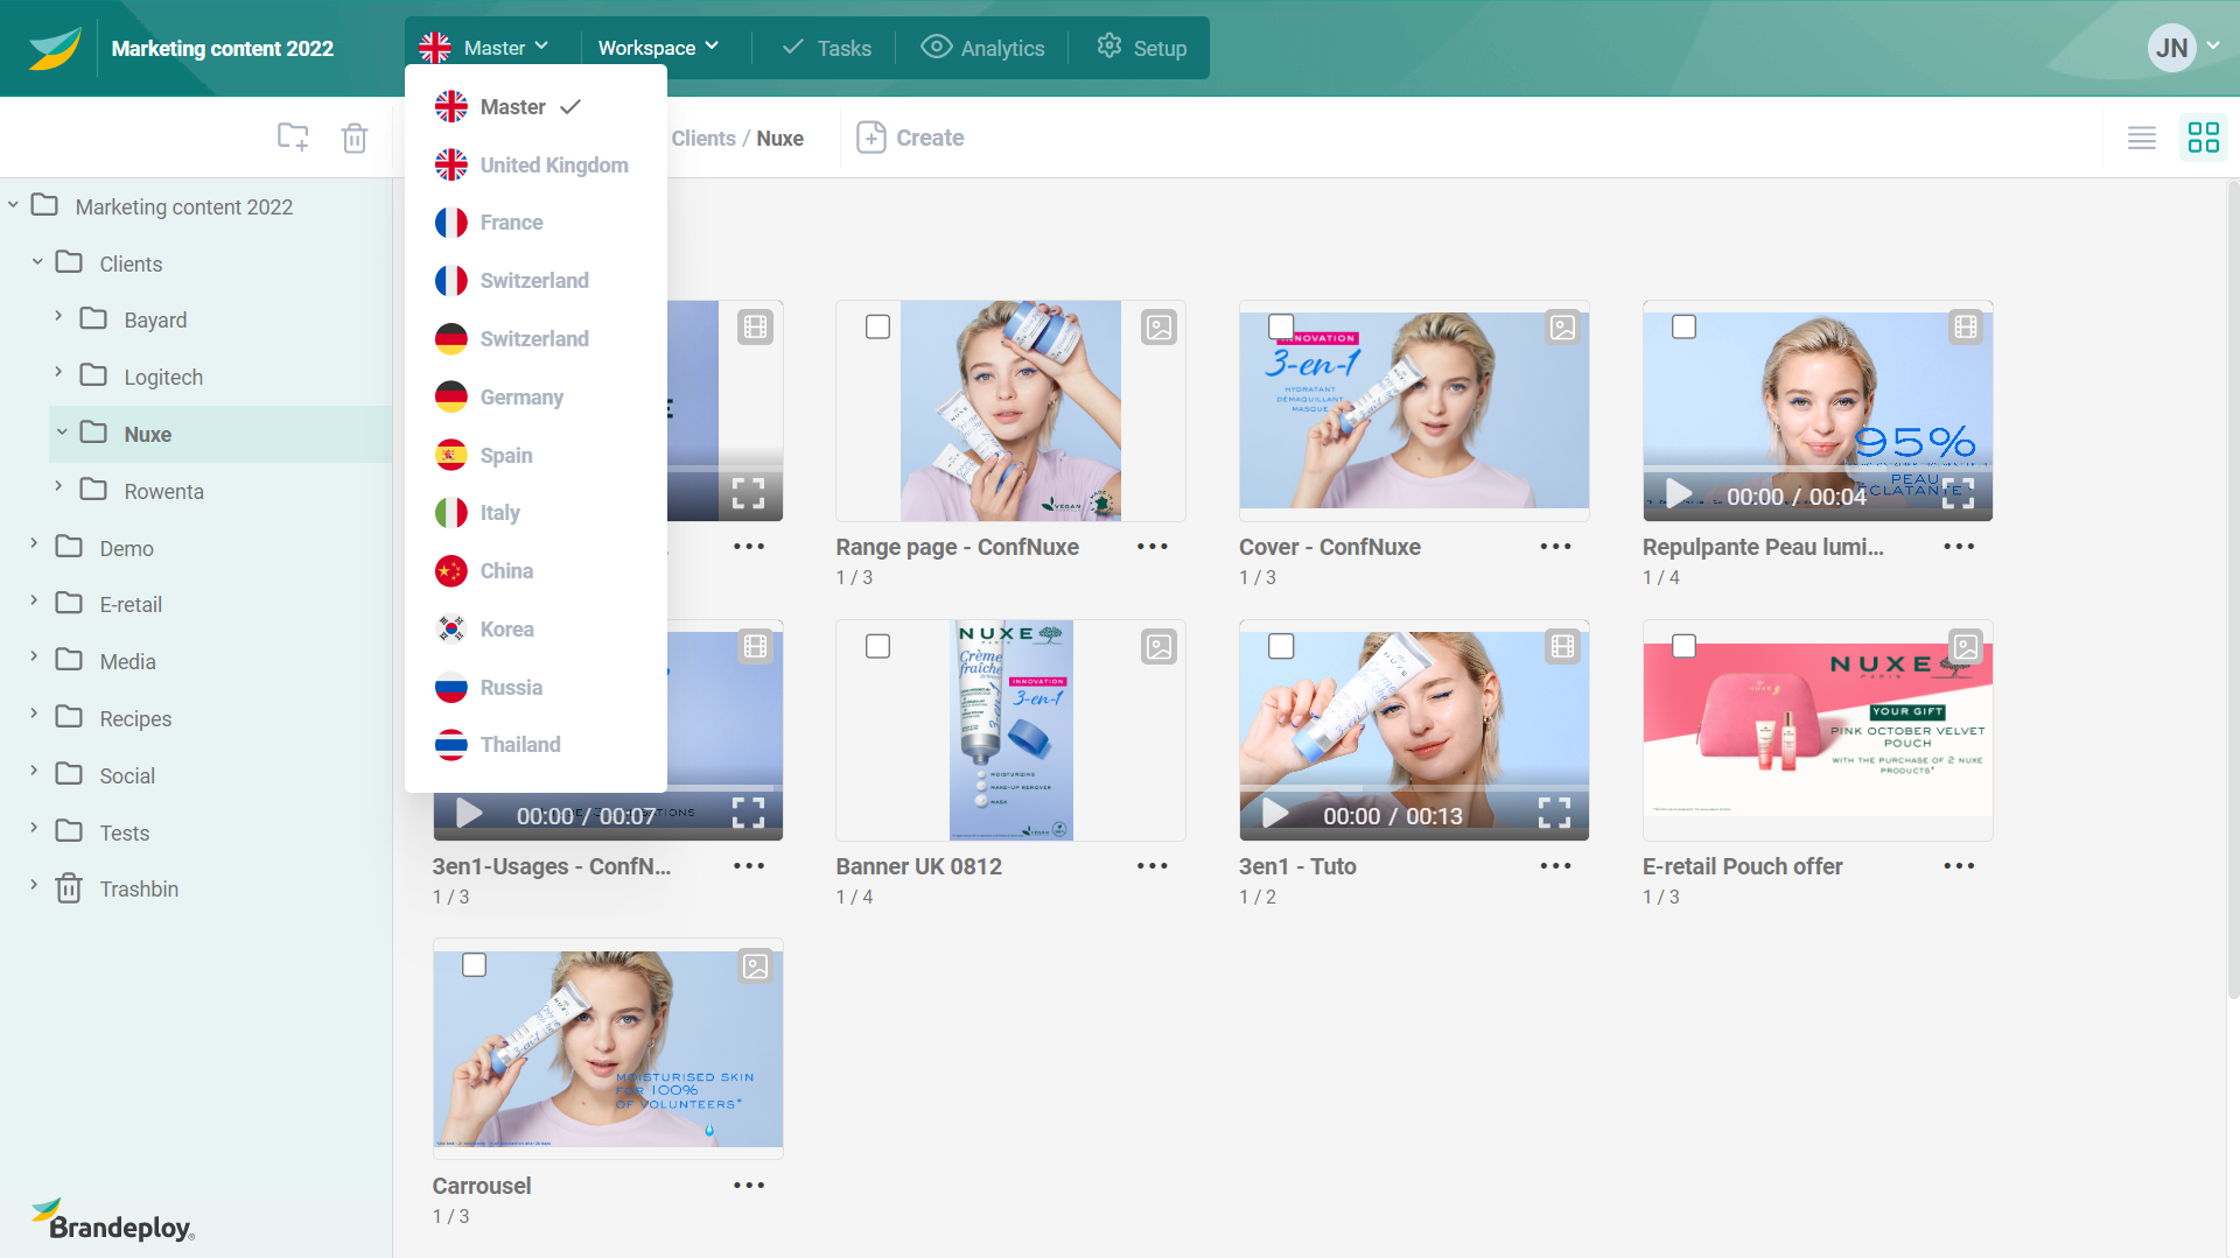Check the Carrousel item checkbox
Screen dimensions: 2240x1258
click(474, 965)
